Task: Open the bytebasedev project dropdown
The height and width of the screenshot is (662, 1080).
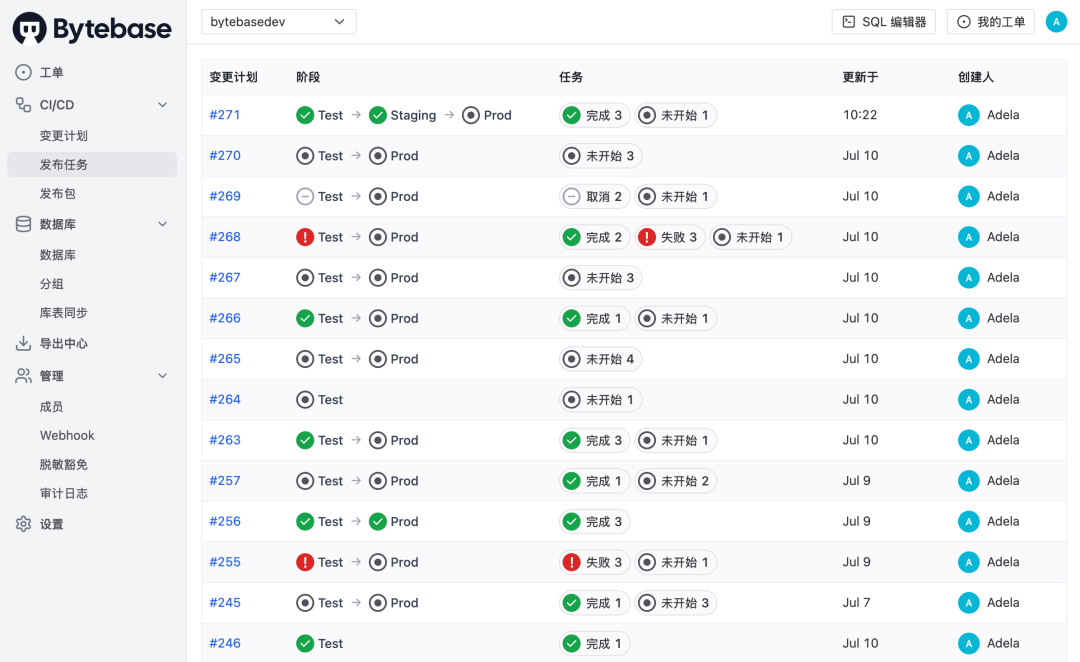Action: pyautogui.click(x=279, y=21)
